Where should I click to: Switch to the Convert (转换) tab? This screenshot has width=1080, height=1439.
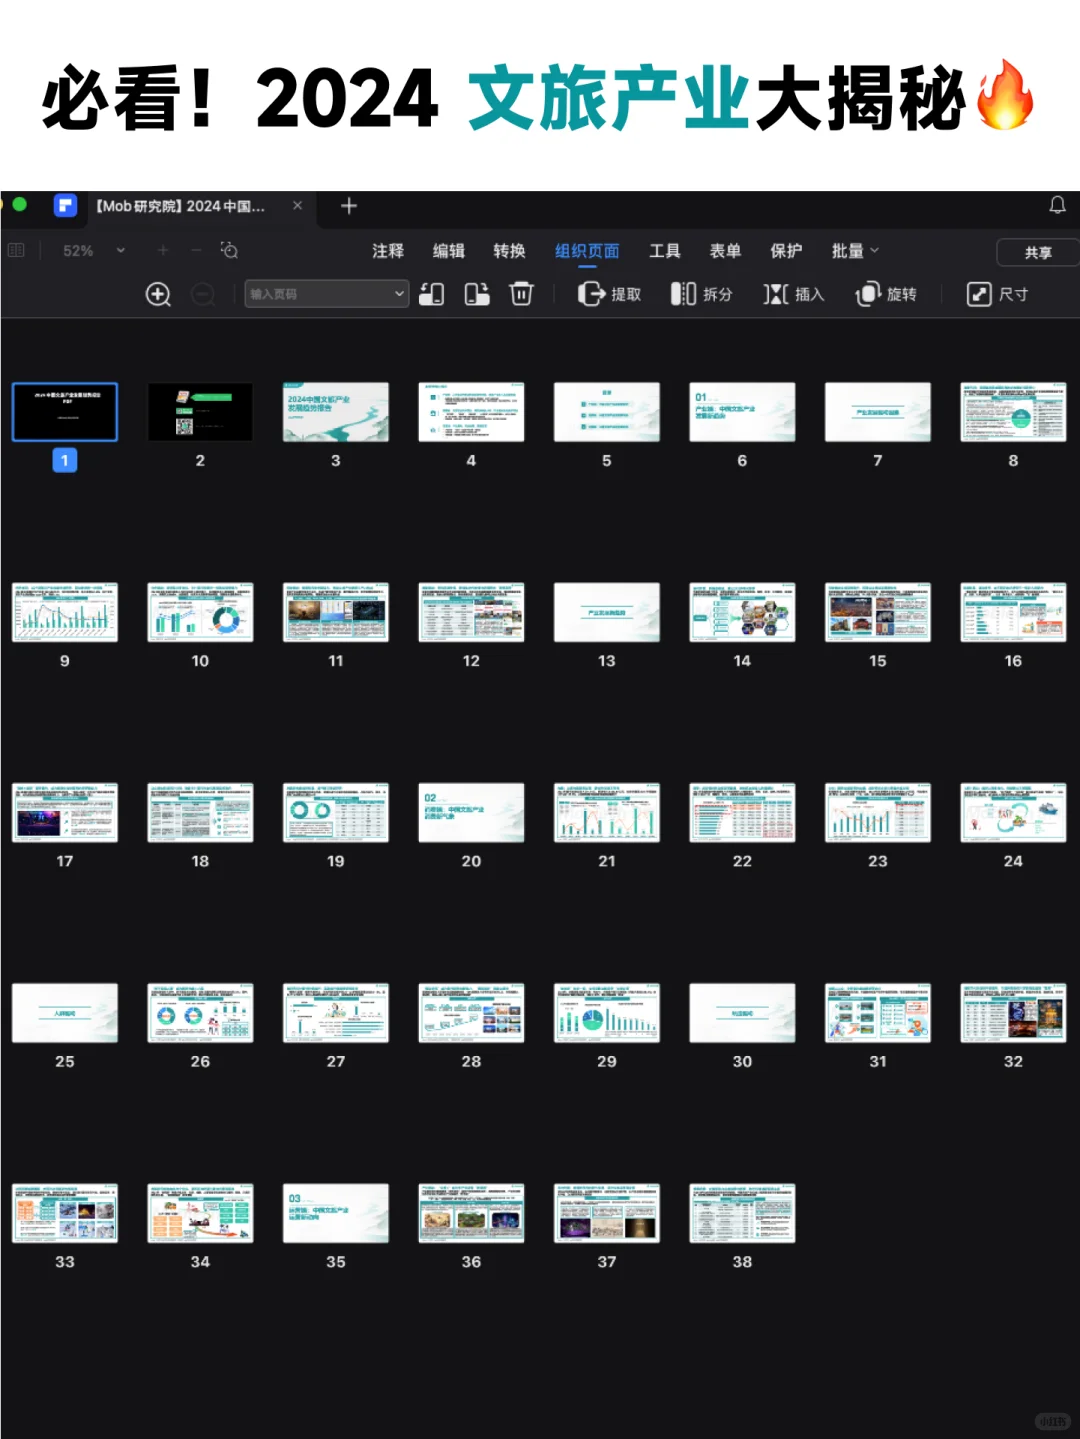[509, 250]
